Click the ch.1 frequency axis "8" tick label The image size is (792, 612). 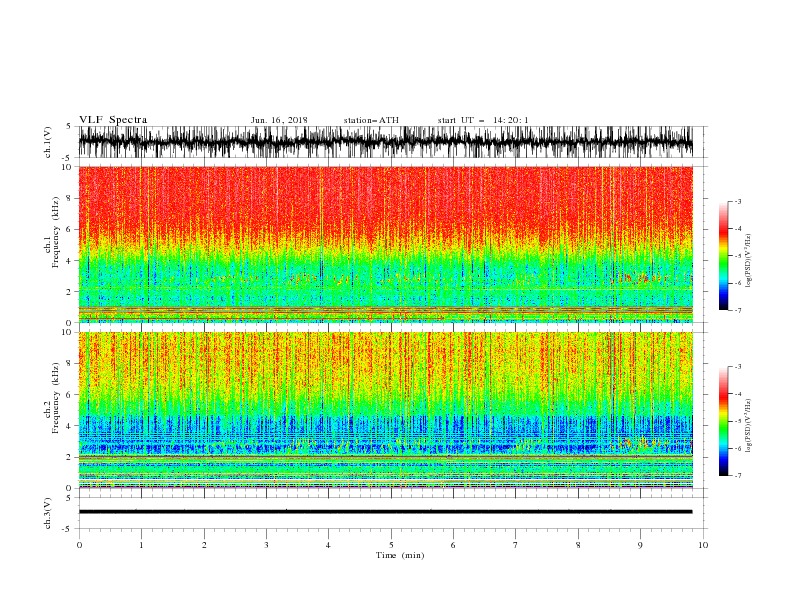click(x=69, y=198)
